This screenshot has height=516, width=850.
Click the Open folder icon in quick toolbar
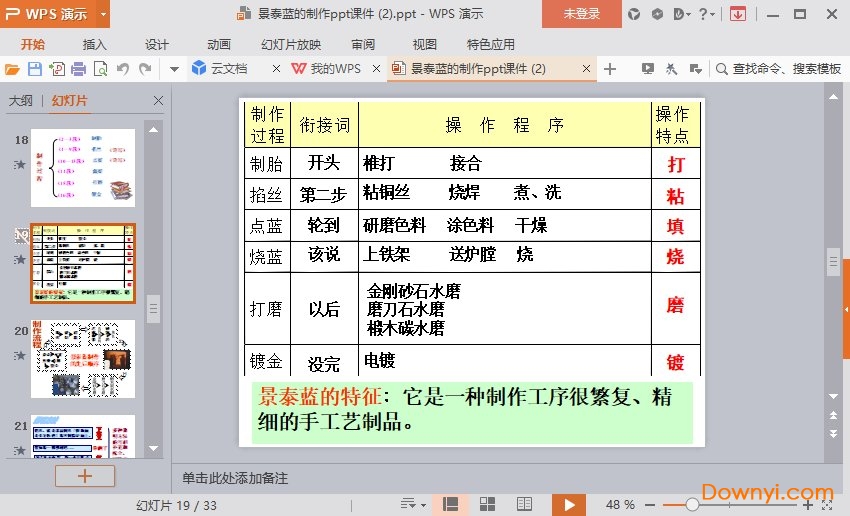pyautogui.click(x=12, y=69)
